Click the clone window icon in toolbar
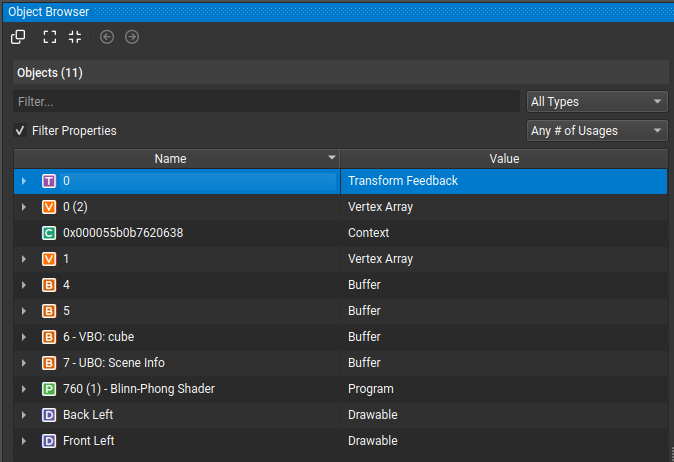674x462 pixels. (x=18, y=37)
